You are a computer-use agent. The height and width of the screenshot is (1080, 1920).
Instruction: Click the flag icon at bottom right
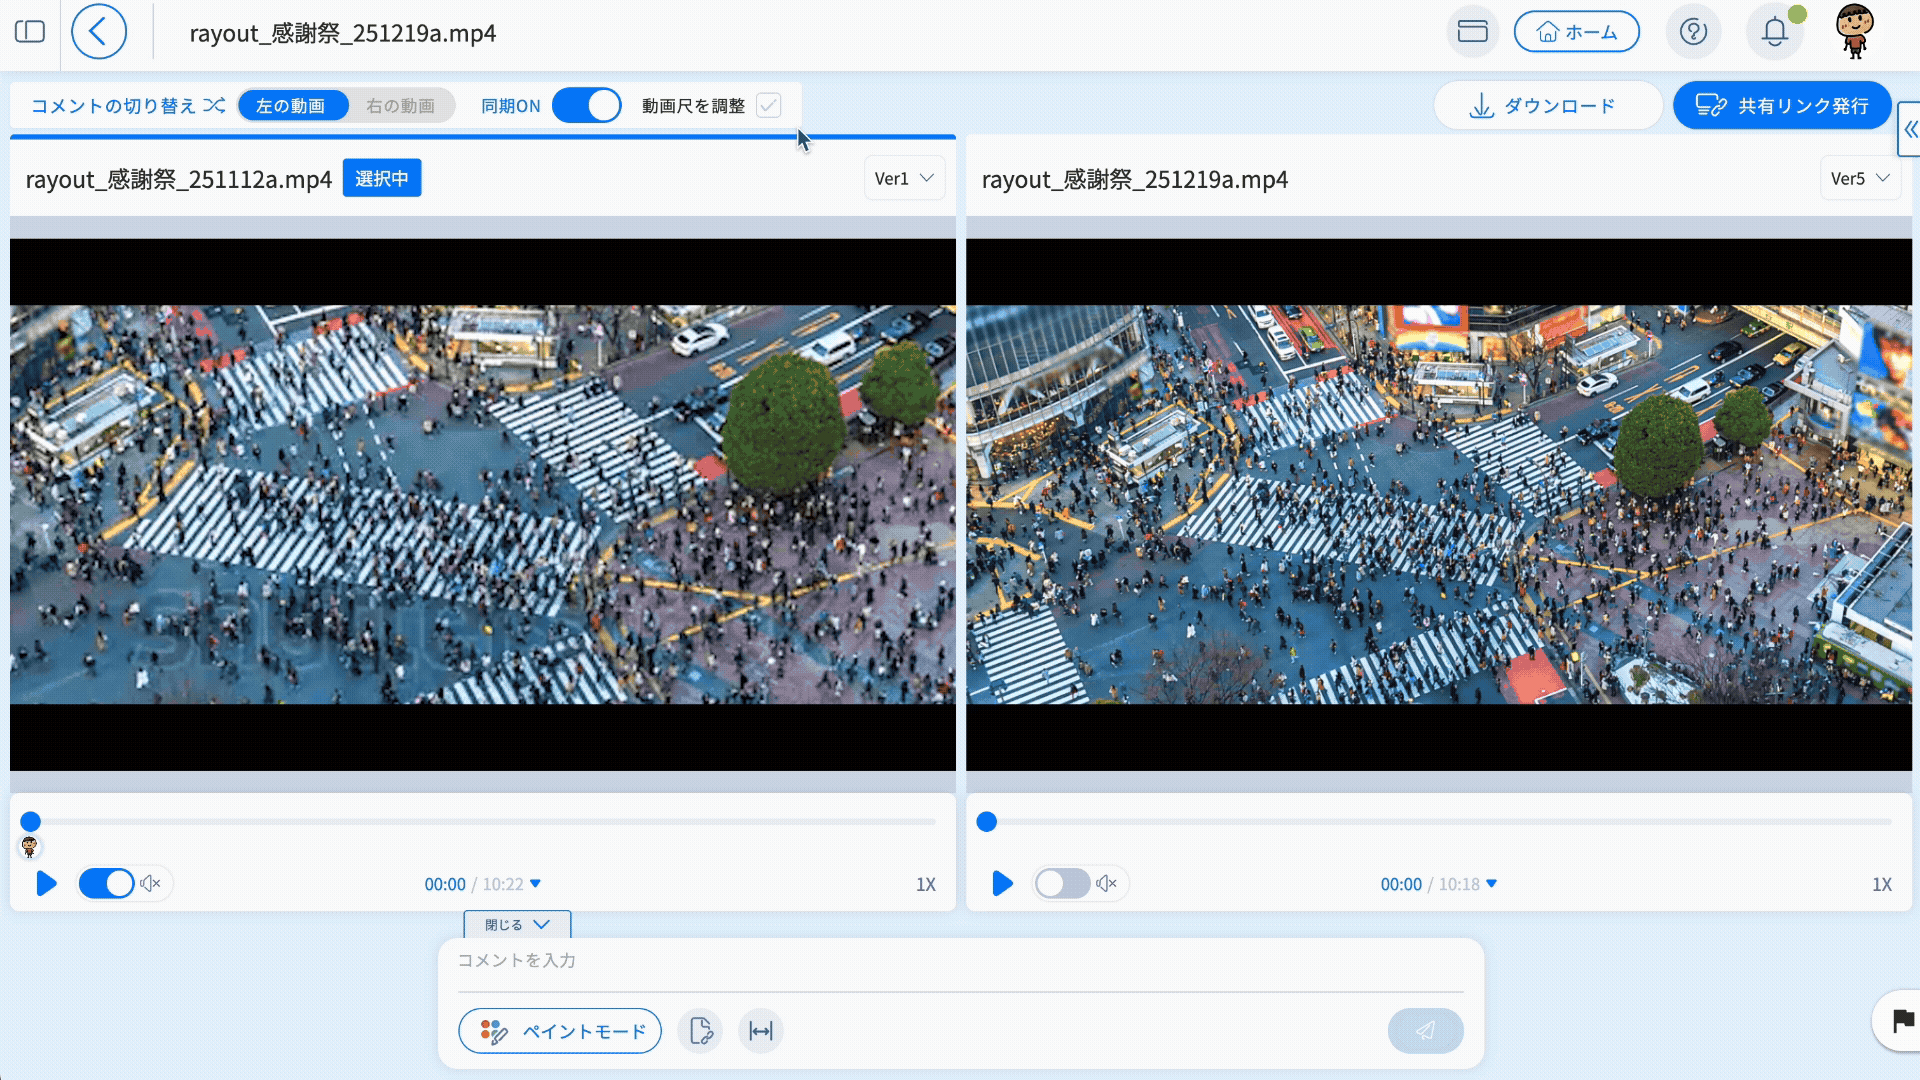[x=1902, y=1021]
